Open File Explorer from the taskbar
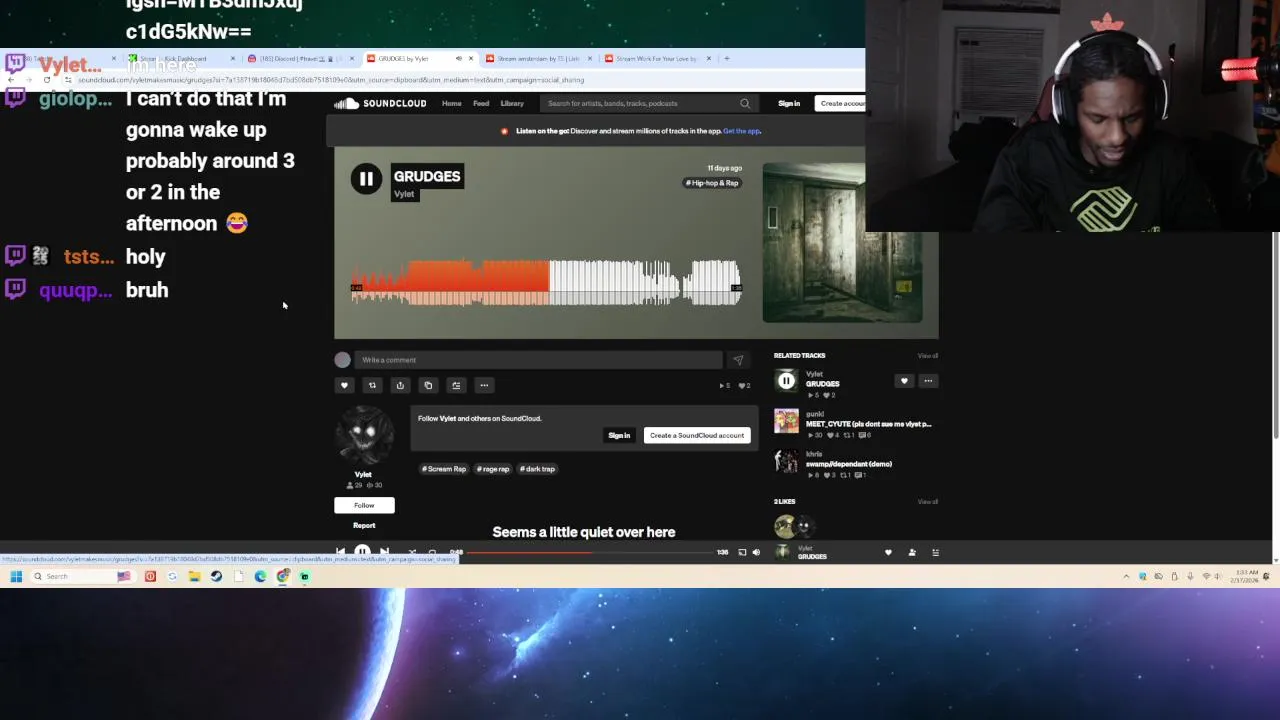 pos(194,576)
